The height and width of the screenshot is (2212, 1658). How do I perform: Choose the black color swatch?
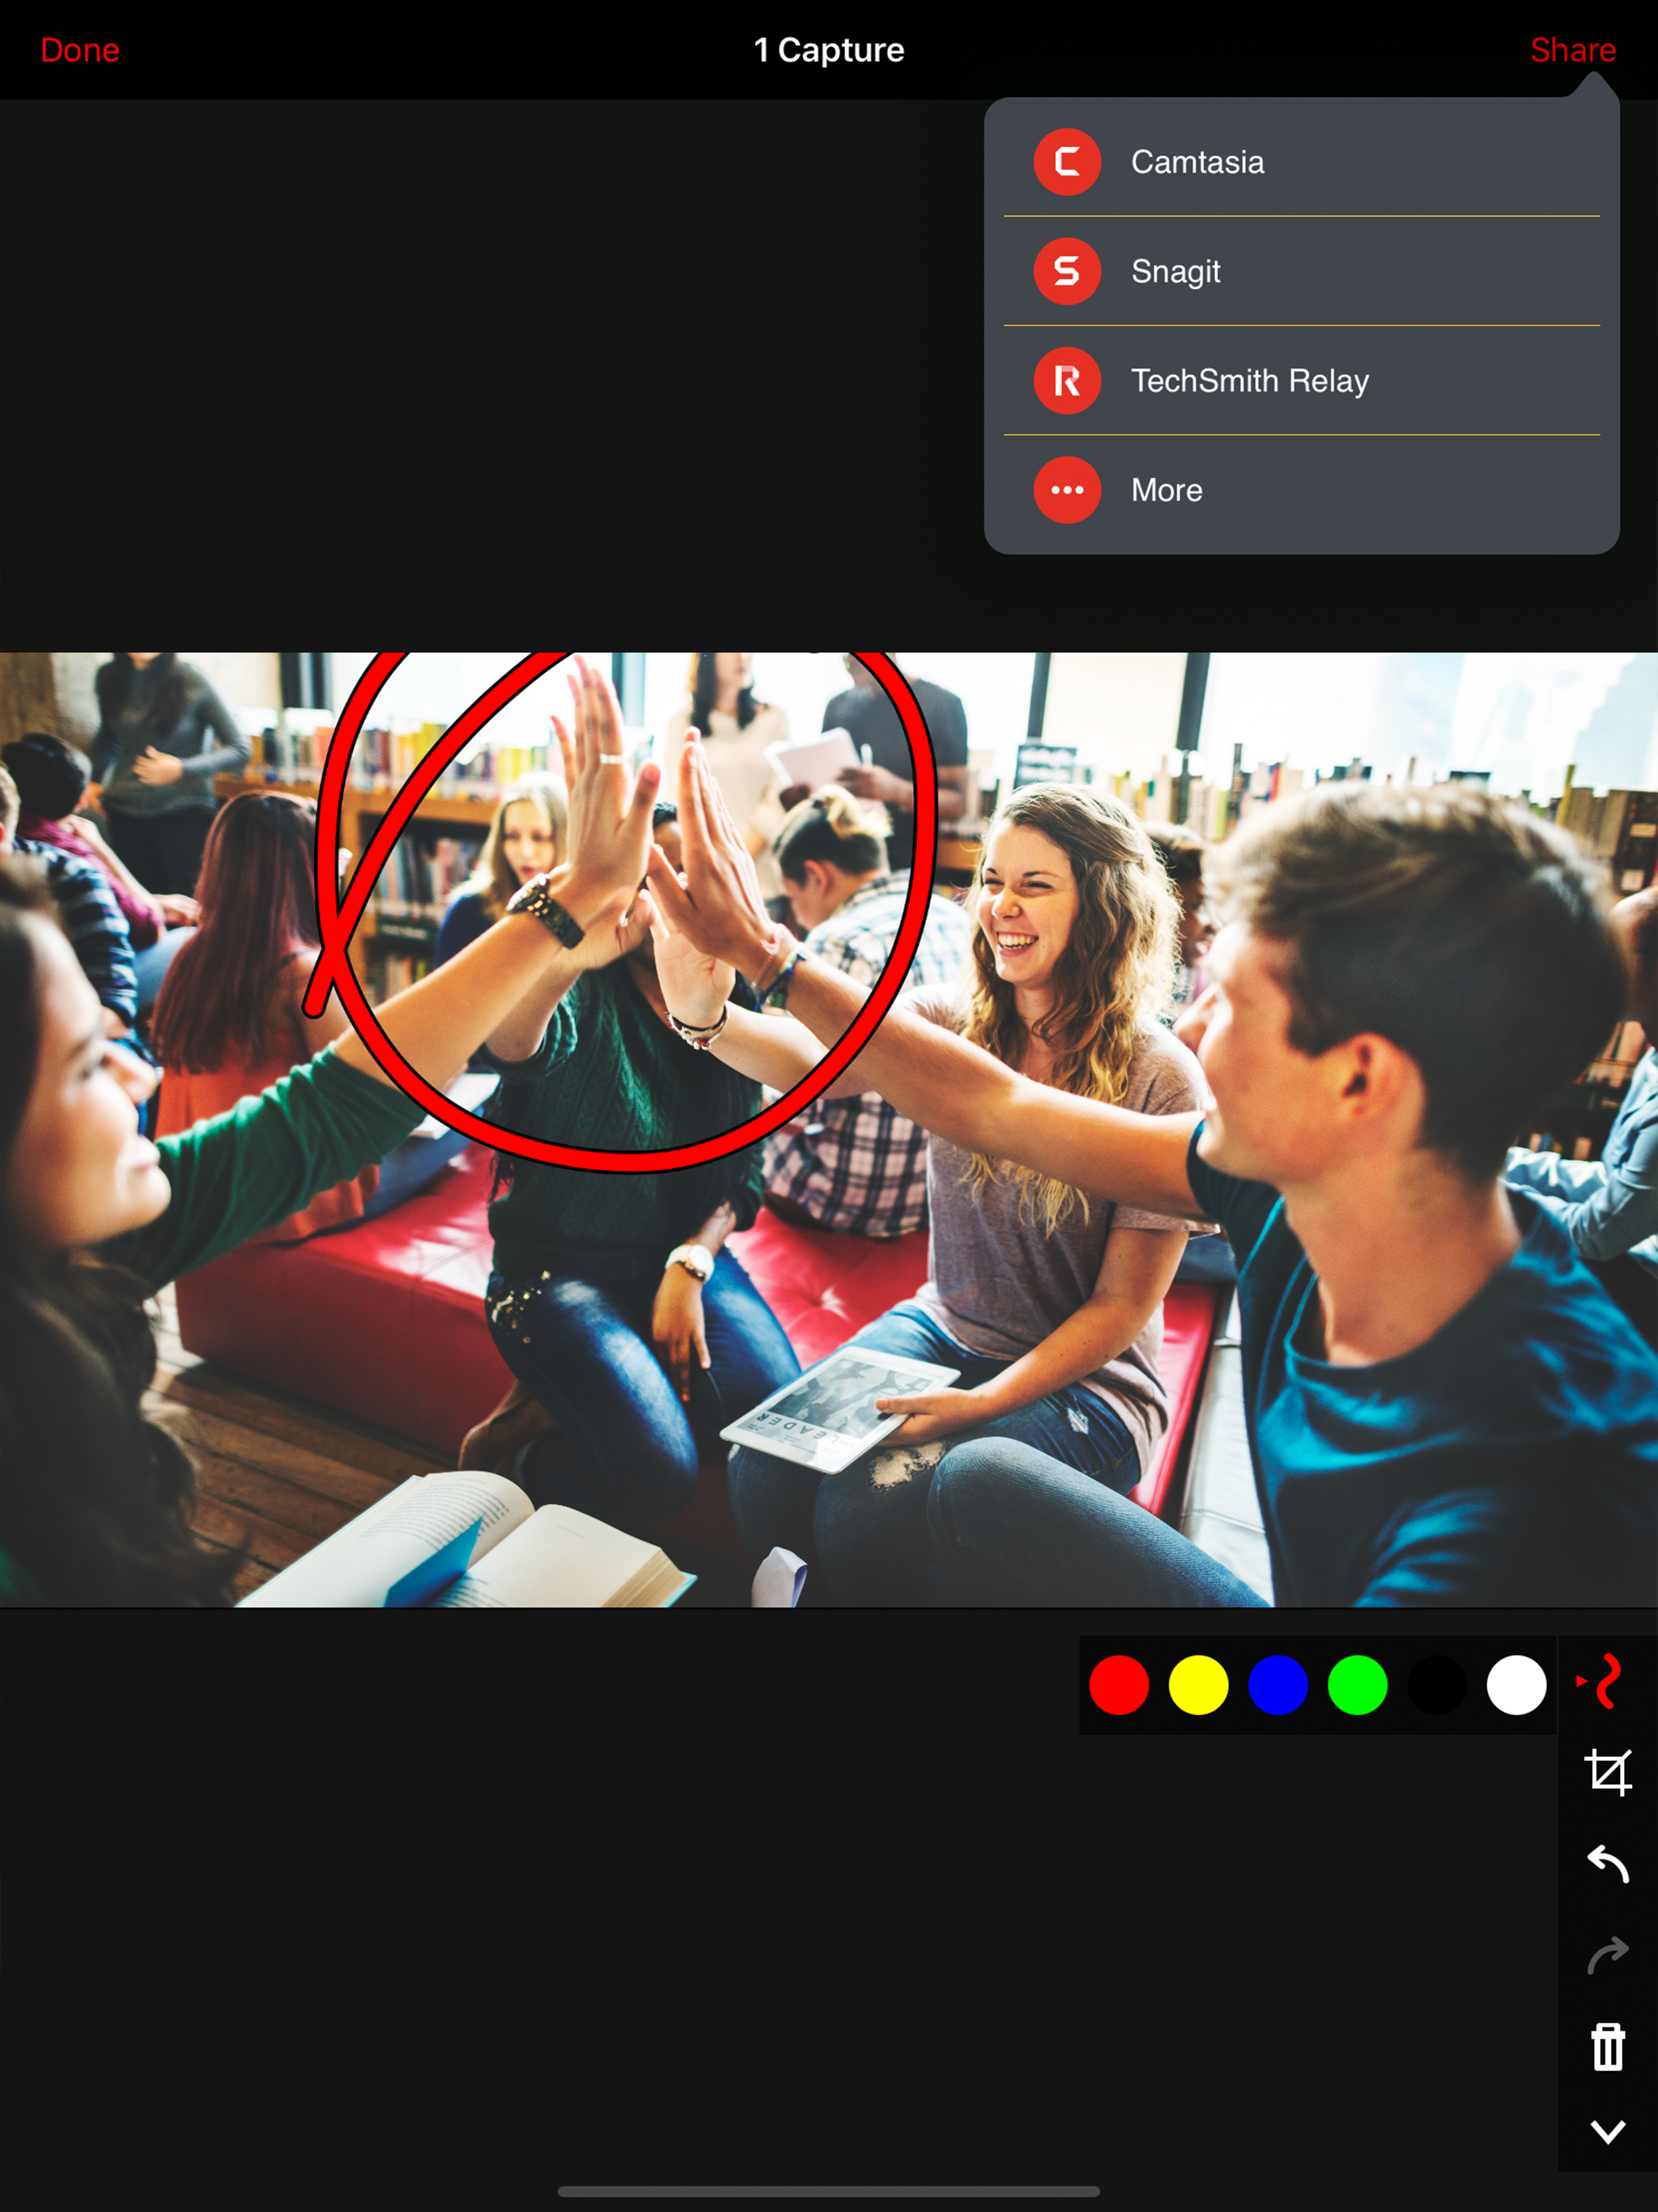click(1437, 1685)
